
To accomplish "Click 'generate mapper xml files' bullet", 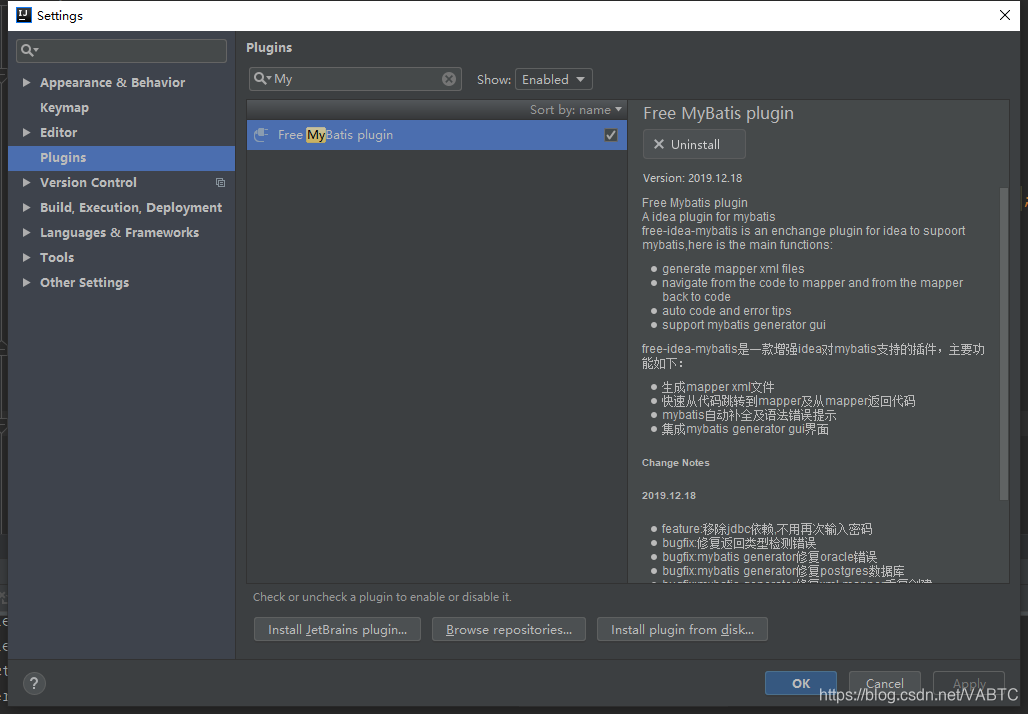I will pos(733,269).
